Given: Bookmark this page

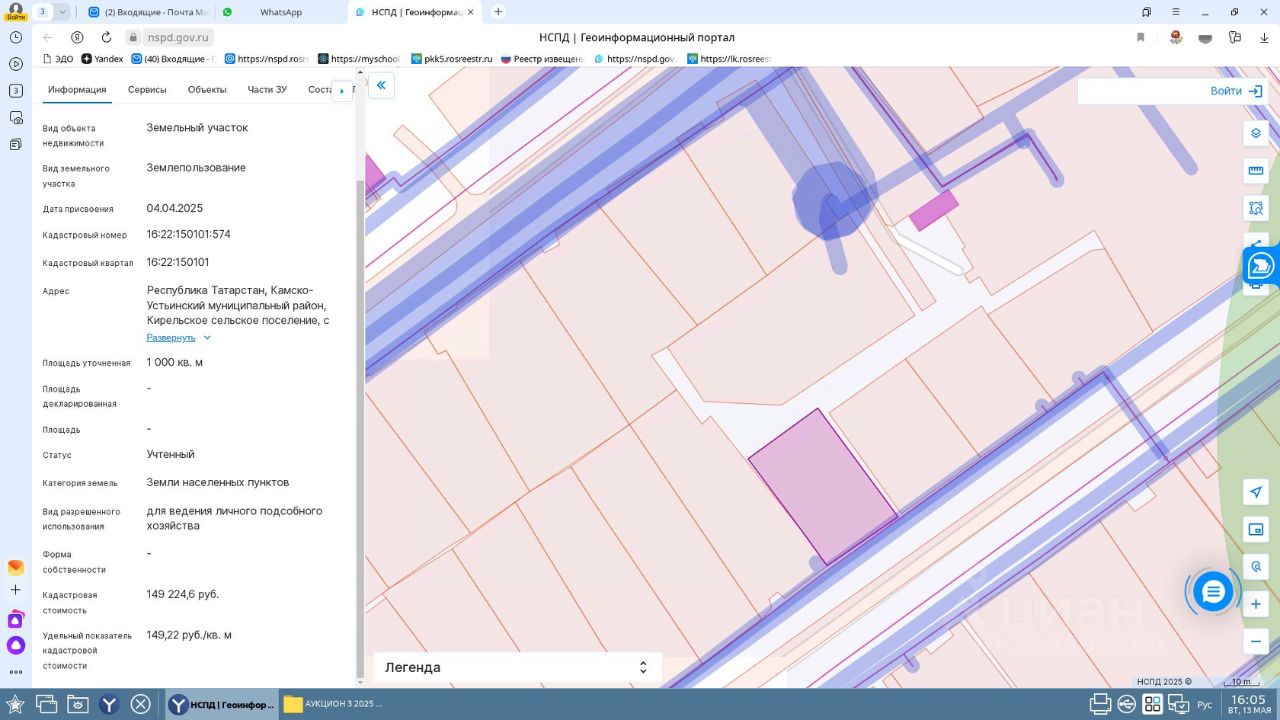Looking at the screenshot, I should (1140, 37).
